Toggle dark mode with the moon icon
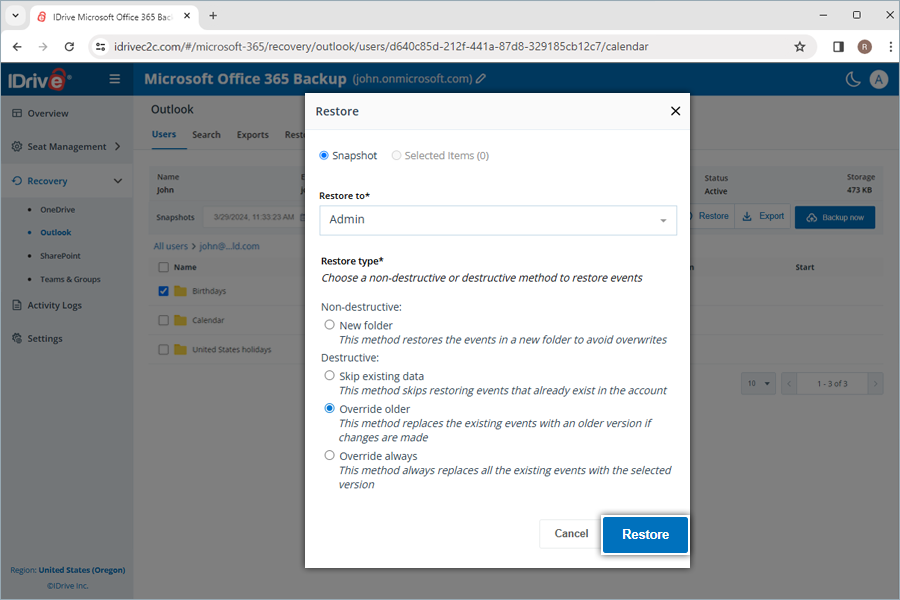Image resolution: width=900 pixels, height=600 pixels. (x=851, y=79)
